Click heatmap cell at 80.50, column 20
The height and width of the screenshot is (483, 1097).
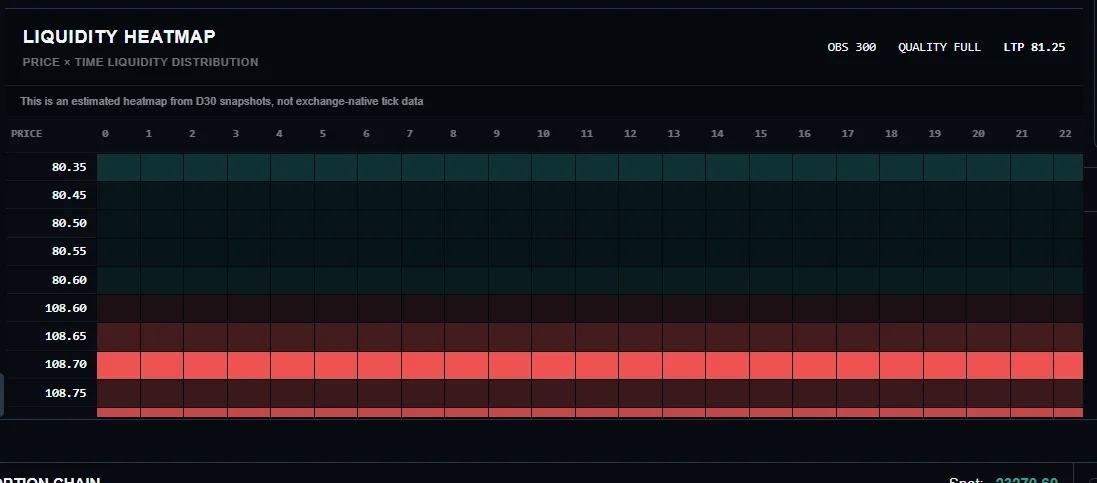(988, 224)
